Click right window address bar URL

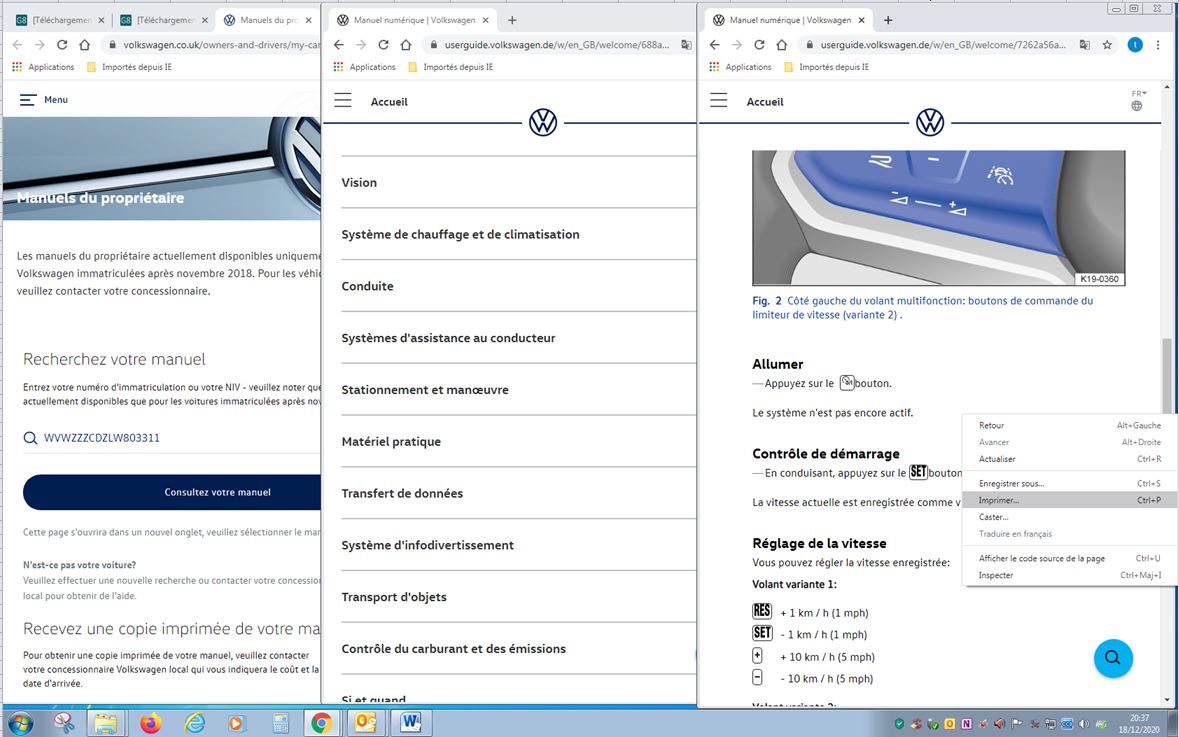pos(943,45)
